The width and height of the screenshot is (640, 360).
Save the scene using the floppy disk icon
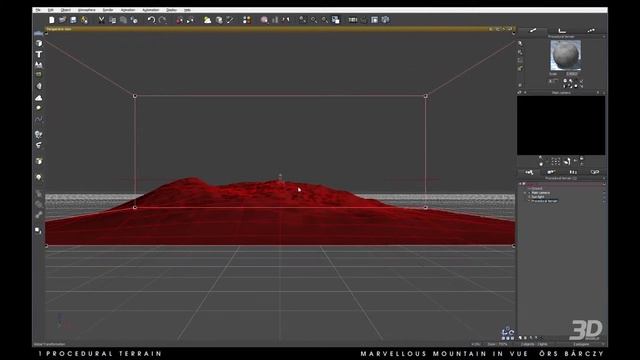[x=73, y=20]
